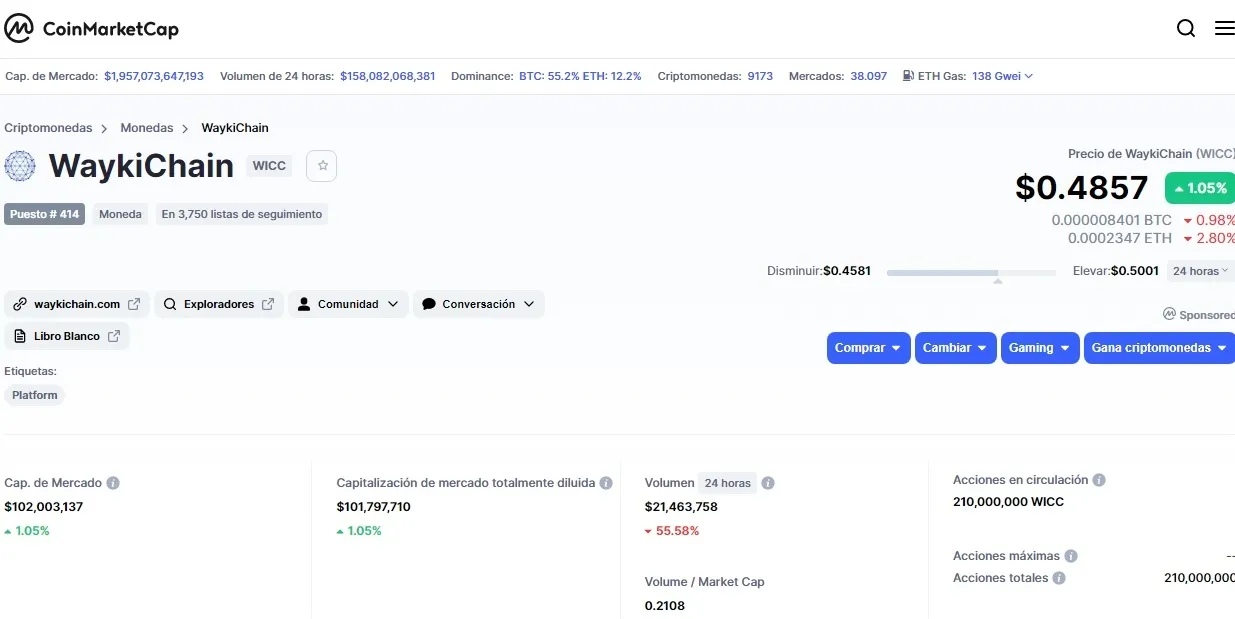Viewport: 1235px width, 619px height.
Task: Click the WICC ticker badge
Action: pyautogui.click(x=269, y=166)
